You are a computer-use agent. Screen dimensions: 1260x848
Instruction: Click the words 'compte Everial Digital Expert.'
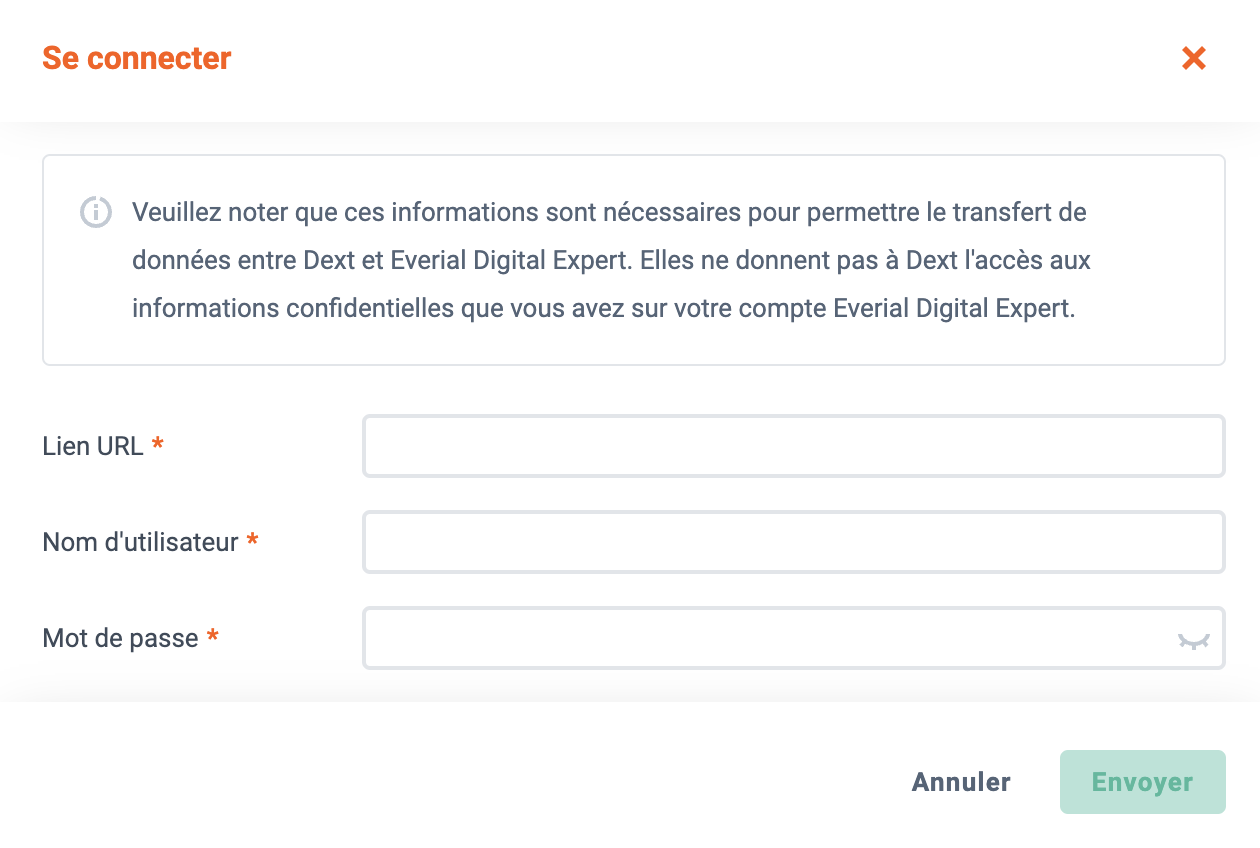click(x=955, y=308)
